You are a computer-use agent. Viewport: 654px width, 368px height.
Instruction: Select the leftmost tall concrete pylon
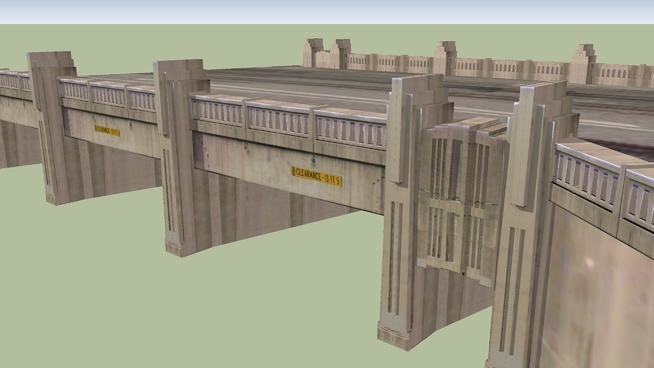(x=52, y=127)
